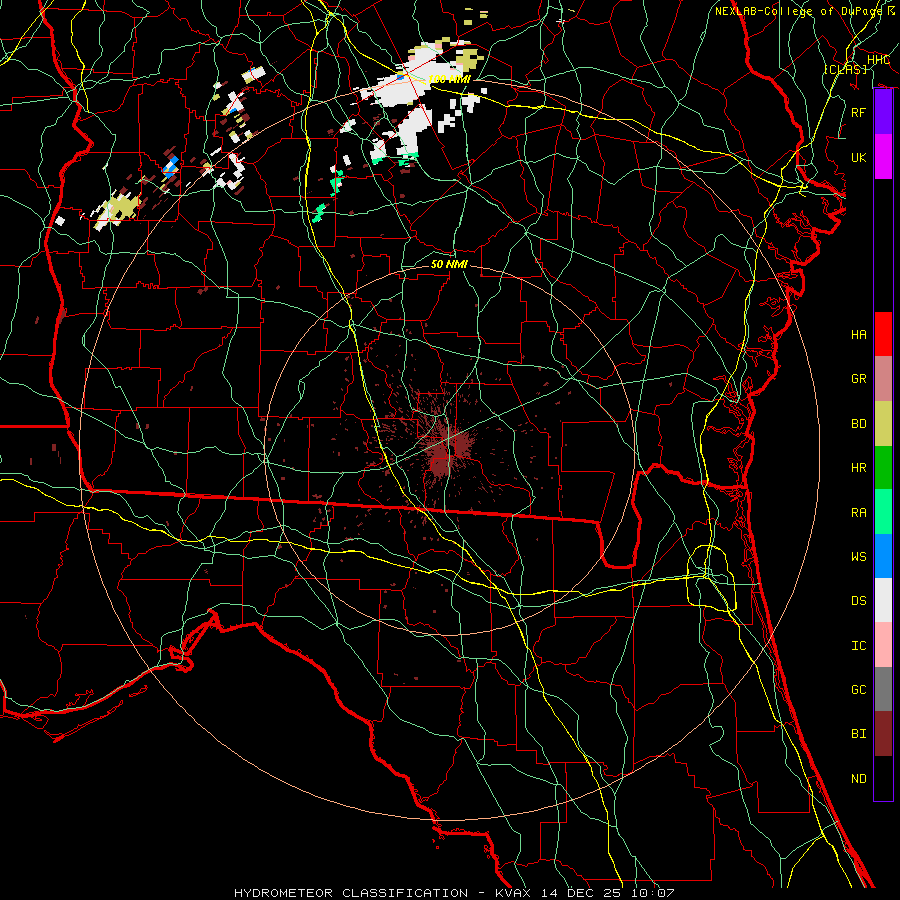Click the WS legend label
900x900 pixels.
pyautogui.click(x=859, y=557)
